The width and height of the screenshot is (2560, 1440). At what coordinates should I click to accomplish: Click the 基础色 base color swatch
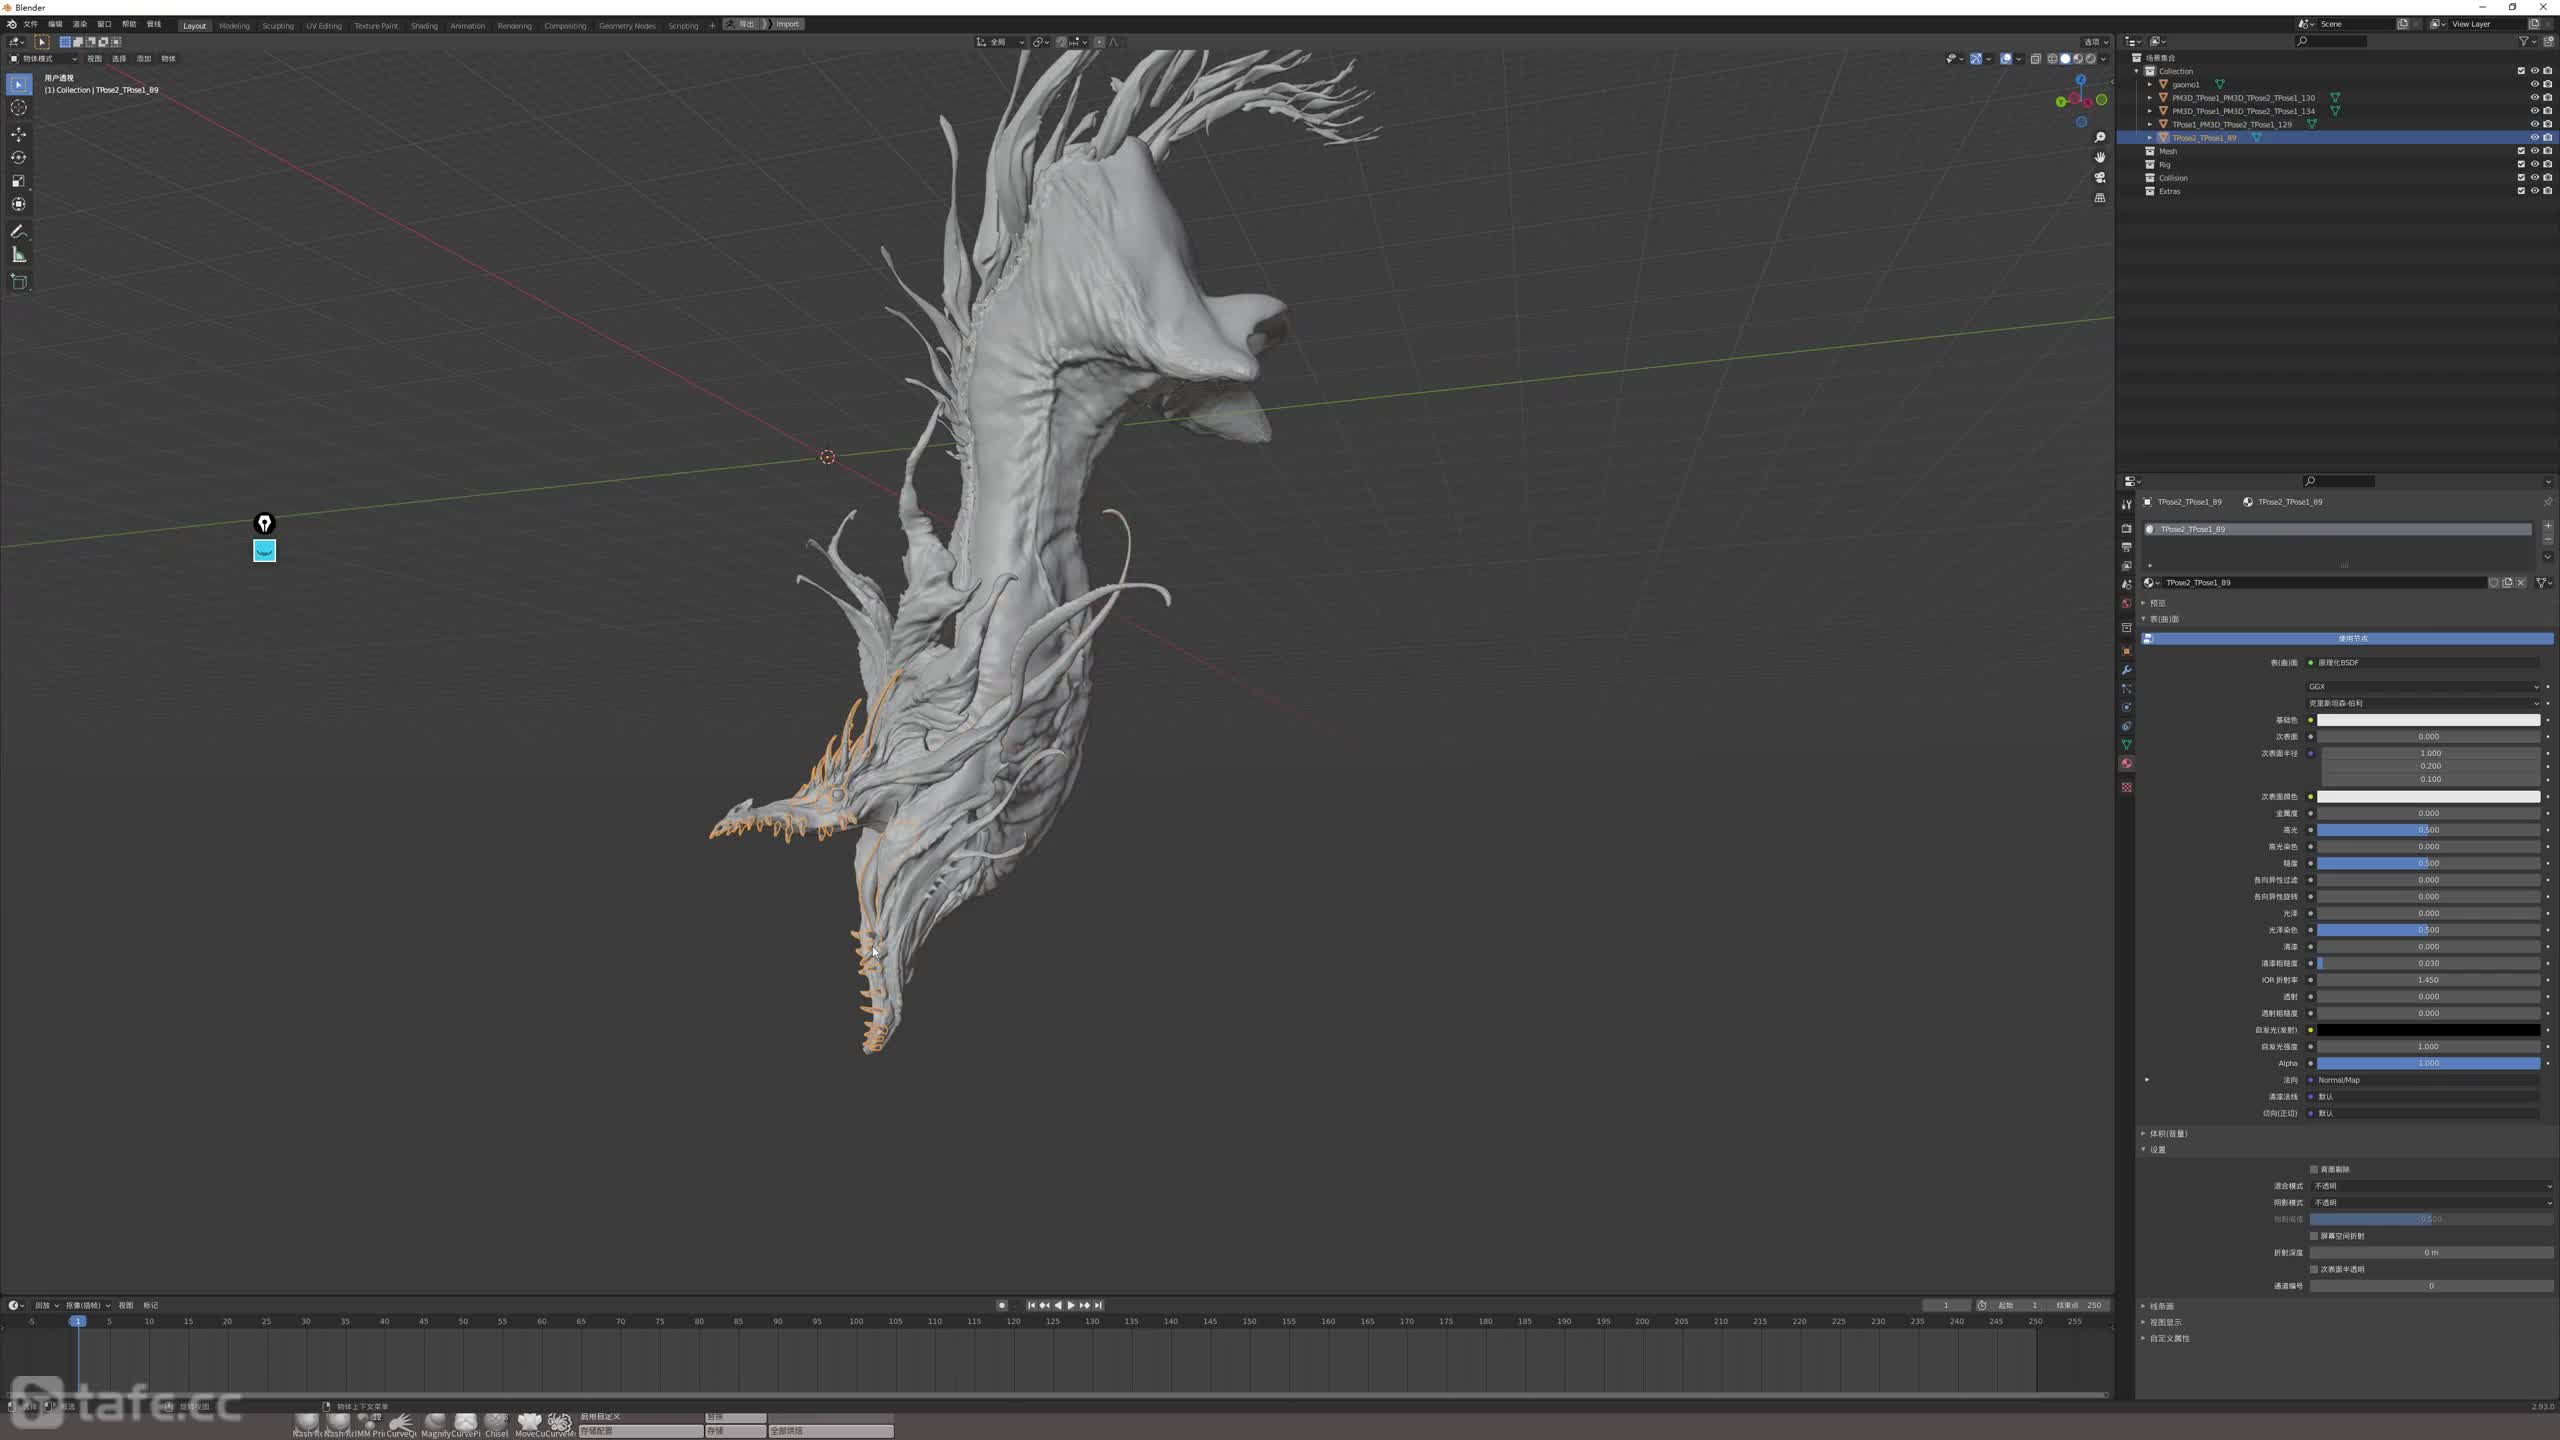(2429, 720)
